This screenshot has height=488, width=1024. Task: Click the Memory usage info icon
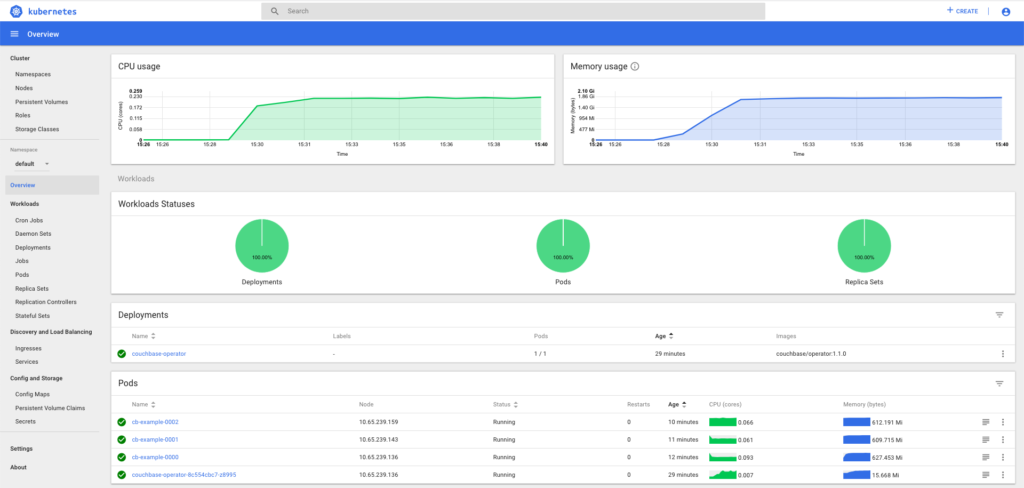[635, 67]
